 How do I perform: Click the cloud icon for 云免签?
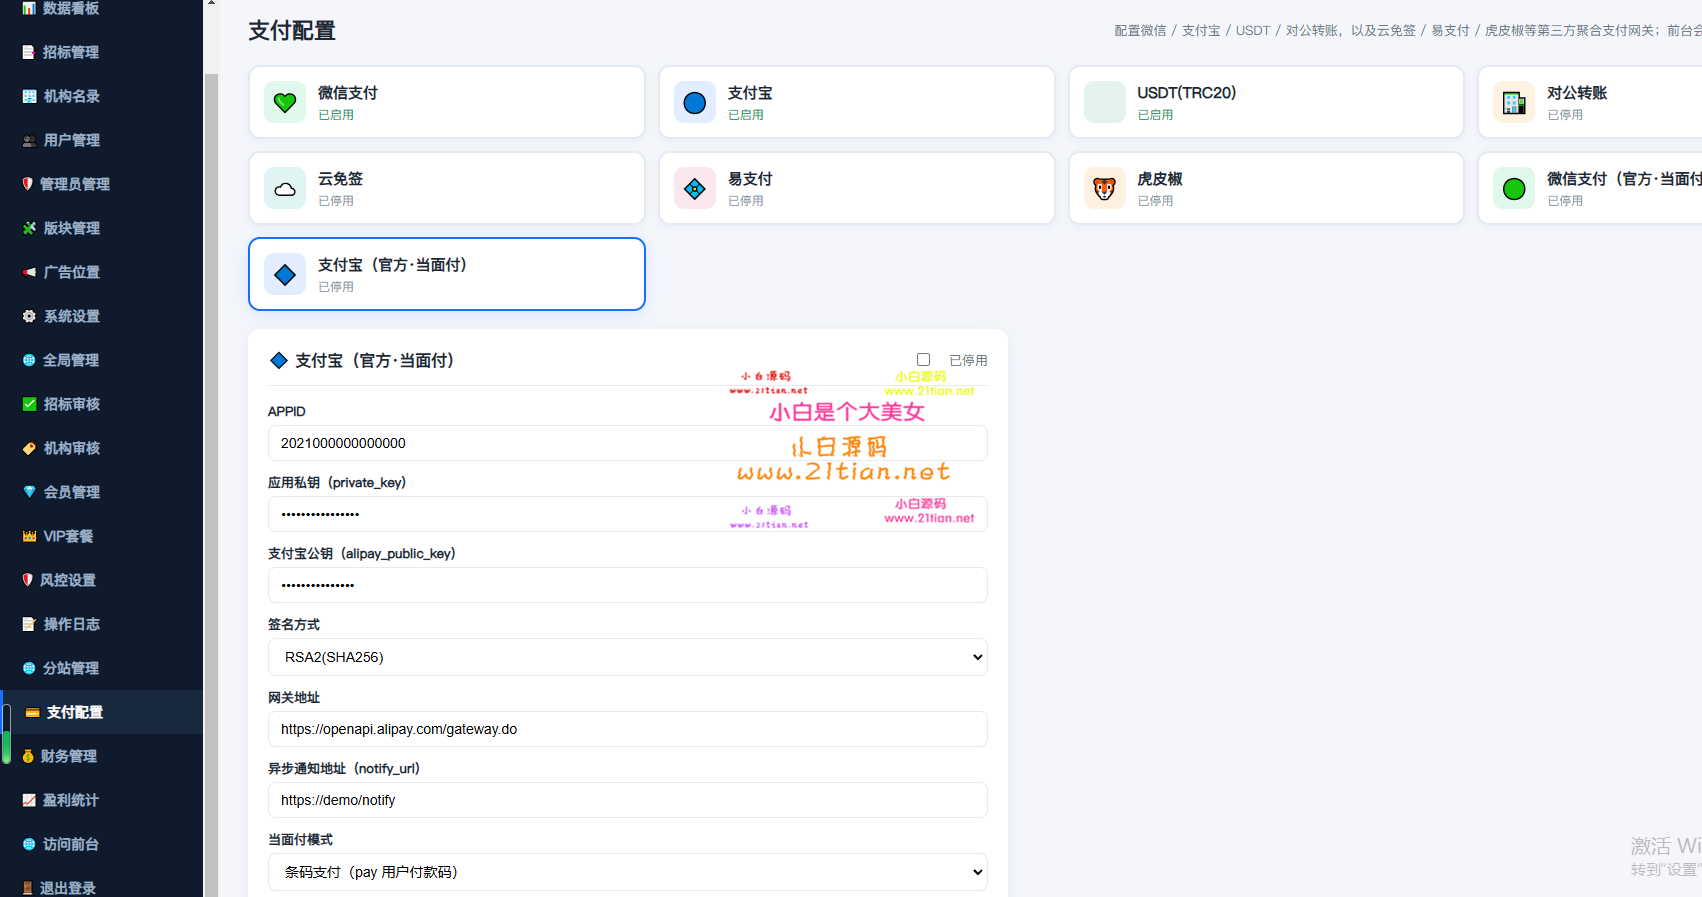coord(285,188)
